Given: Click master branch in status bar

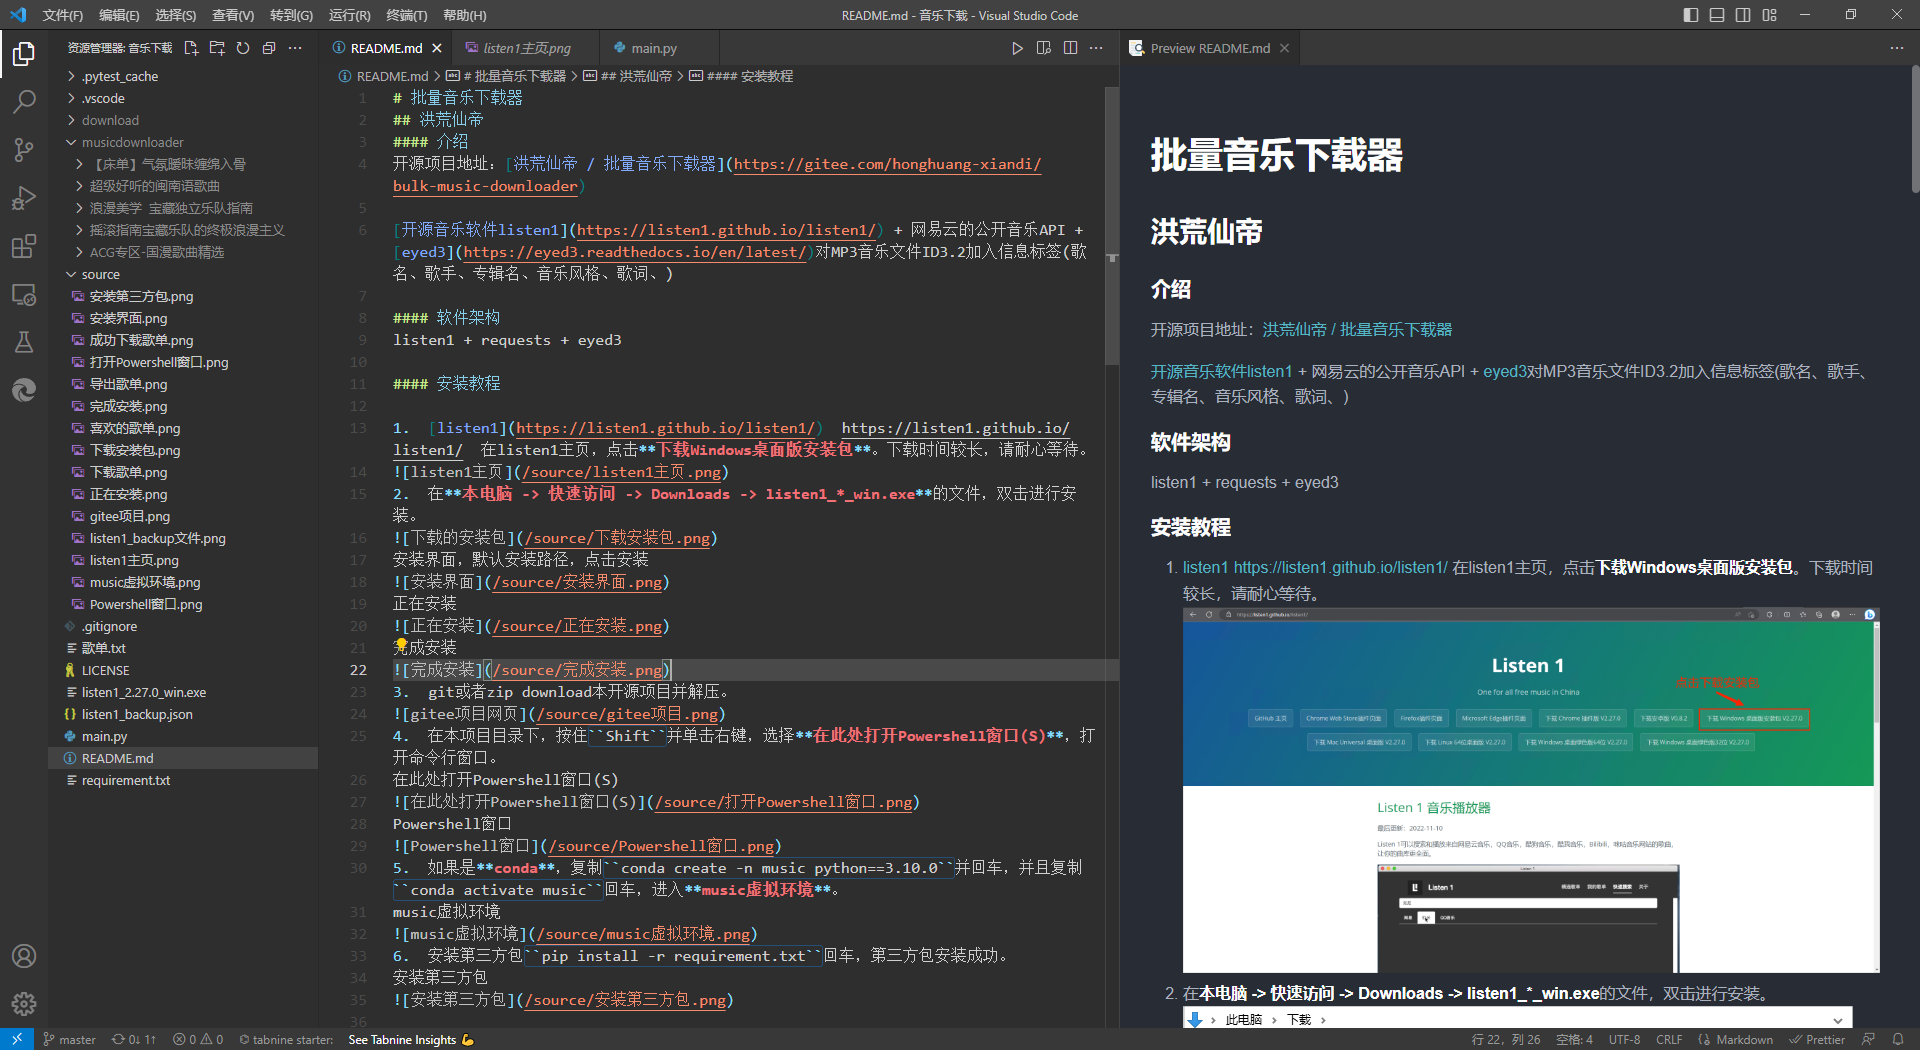Looking at the screenshot, I should tap(69, 1039).
